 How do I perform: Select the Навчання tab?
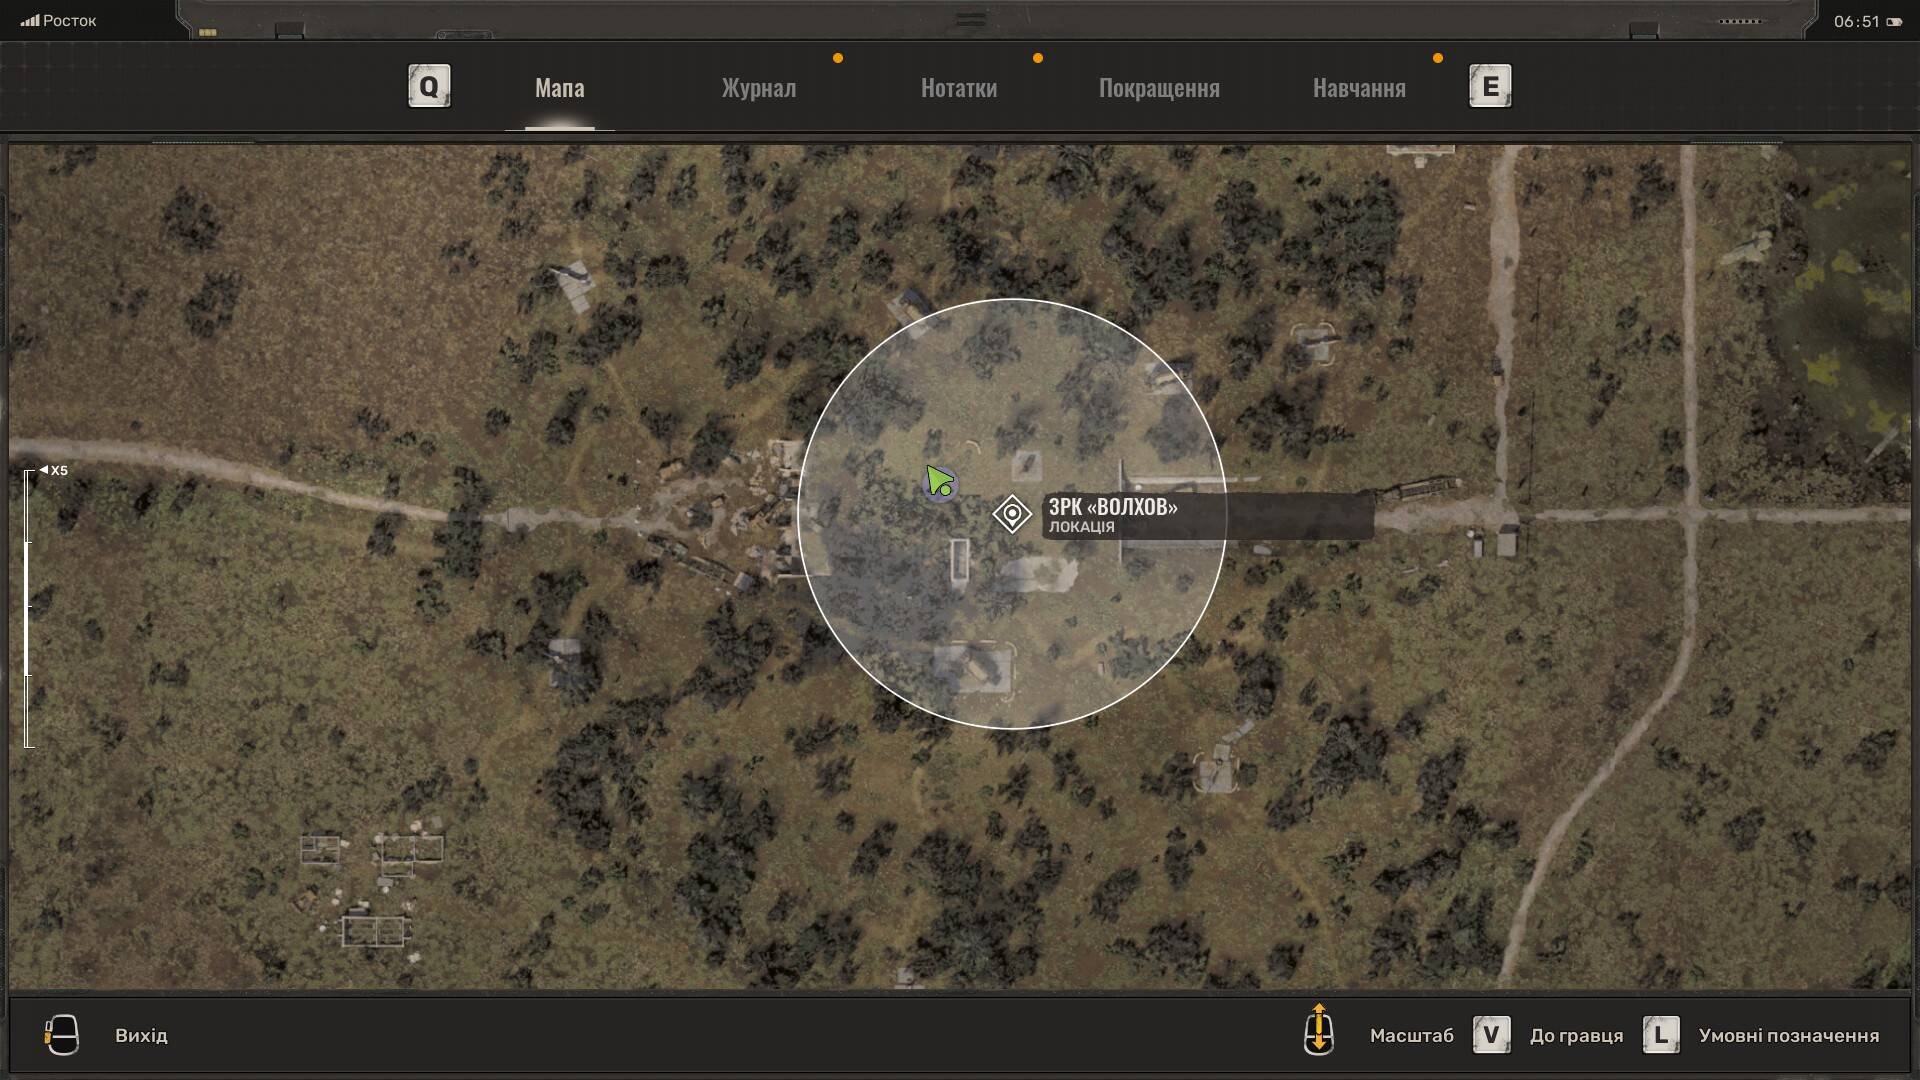(x=1359, y=88)
